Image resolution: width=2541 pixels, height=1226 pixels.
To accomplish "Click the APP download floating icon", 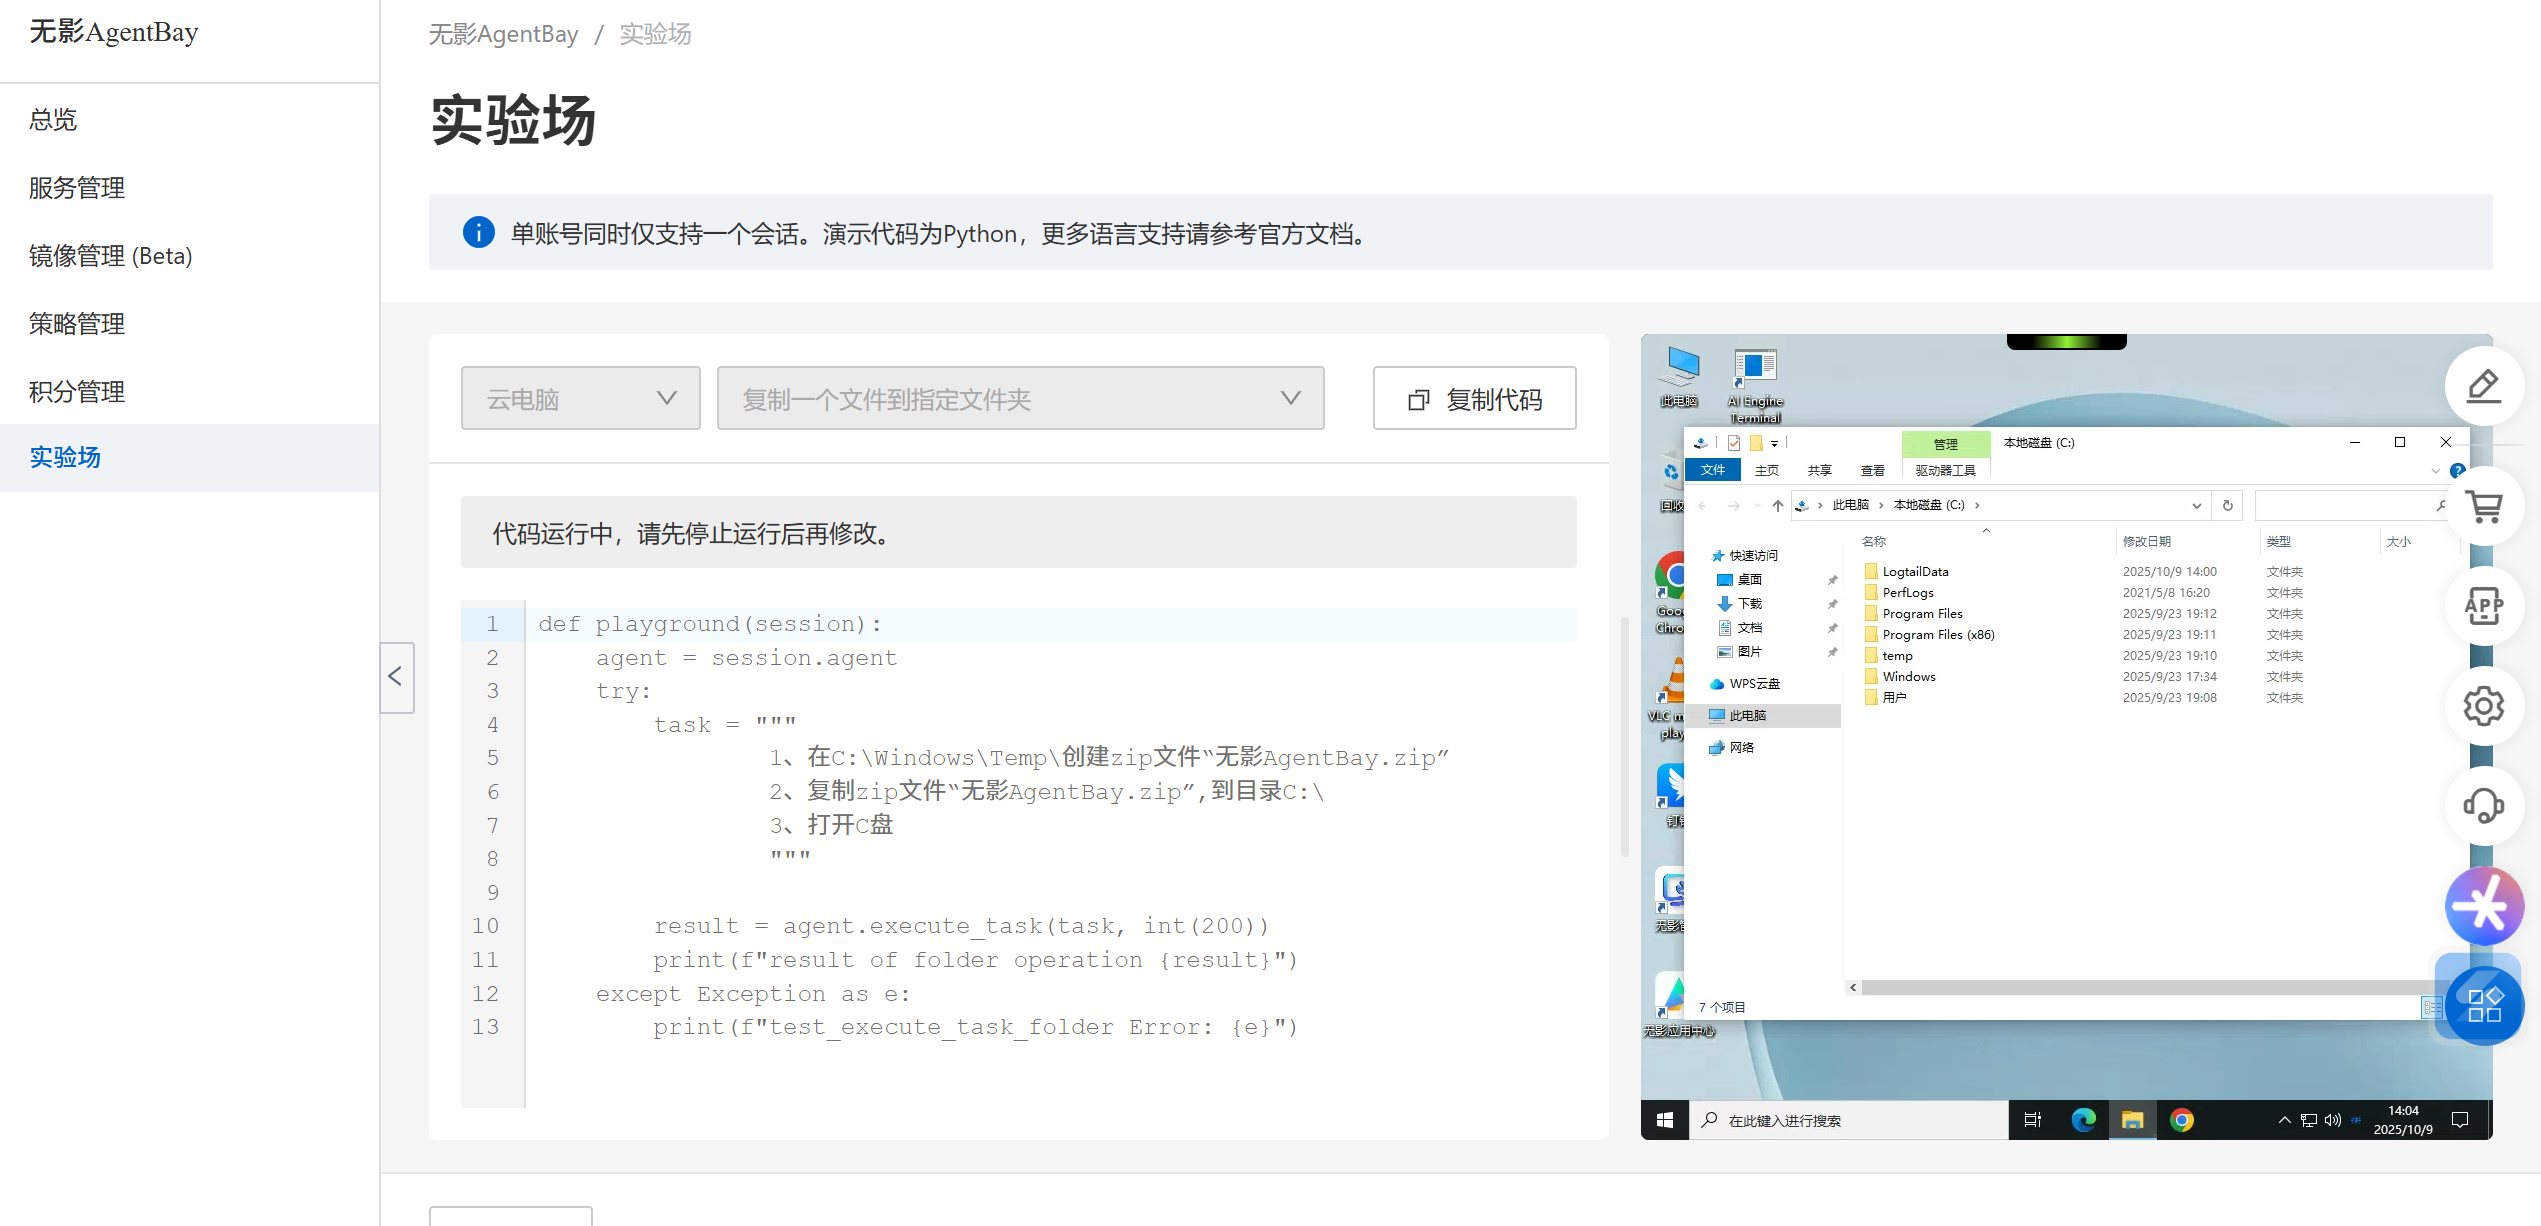I will pos(2483,606).
